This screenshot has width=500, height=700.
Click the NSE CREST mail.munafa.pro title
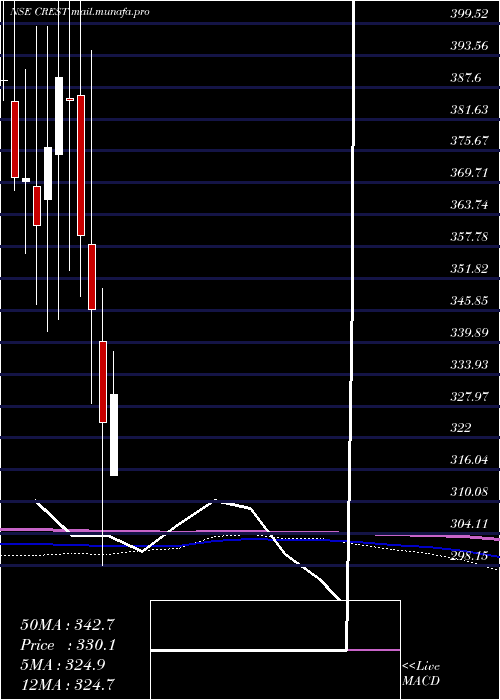tap(79, 12)
